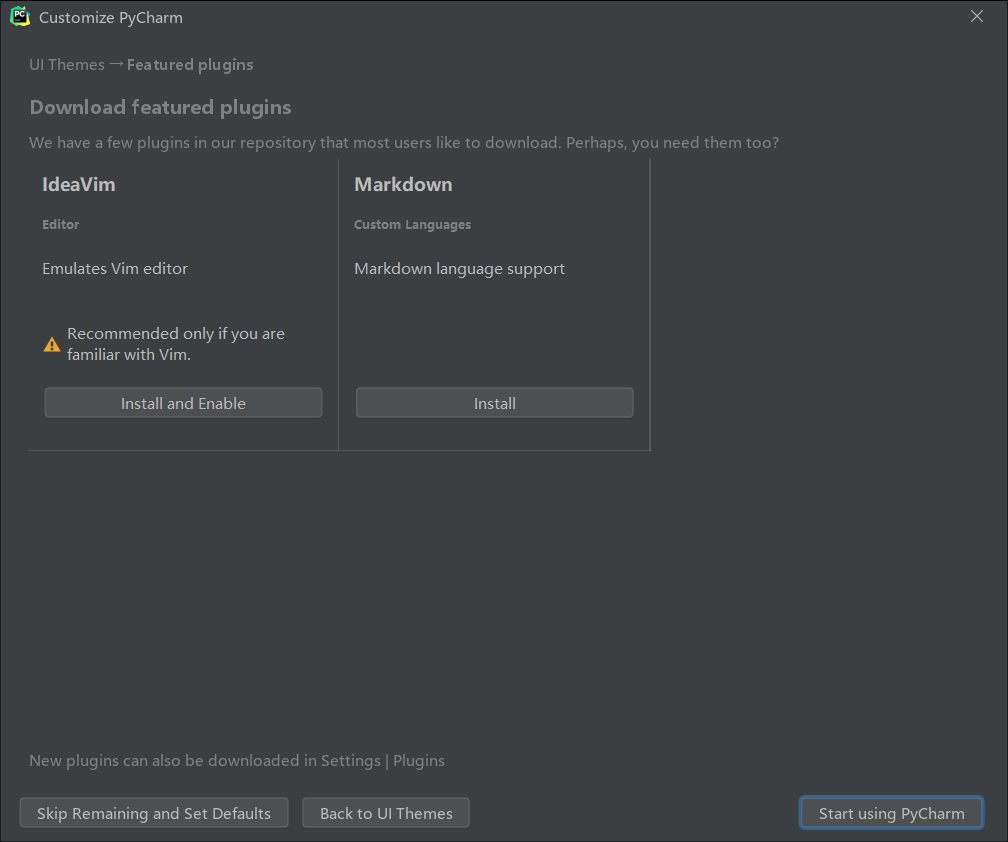Install the Markdown plugin
The image size is (1008, 842).
[x=494, y=403]
